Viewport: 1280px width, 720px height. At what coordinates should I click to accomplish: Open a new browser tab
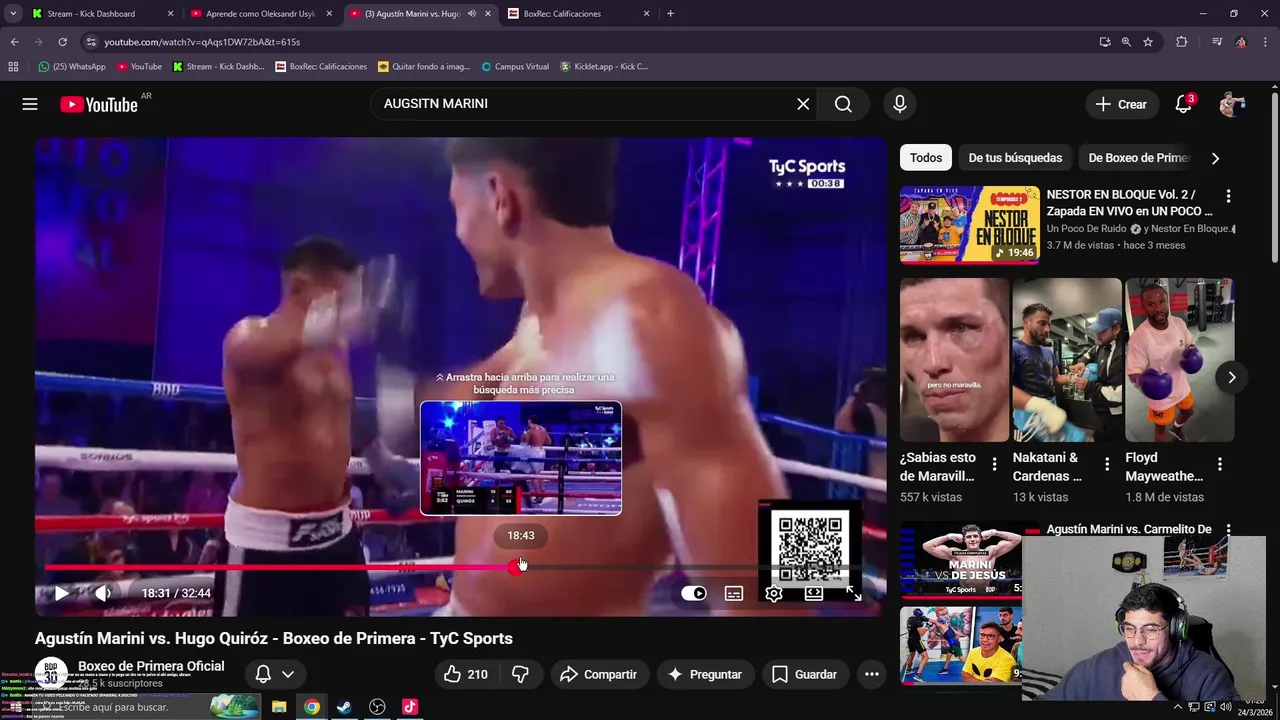pos(670,14)
